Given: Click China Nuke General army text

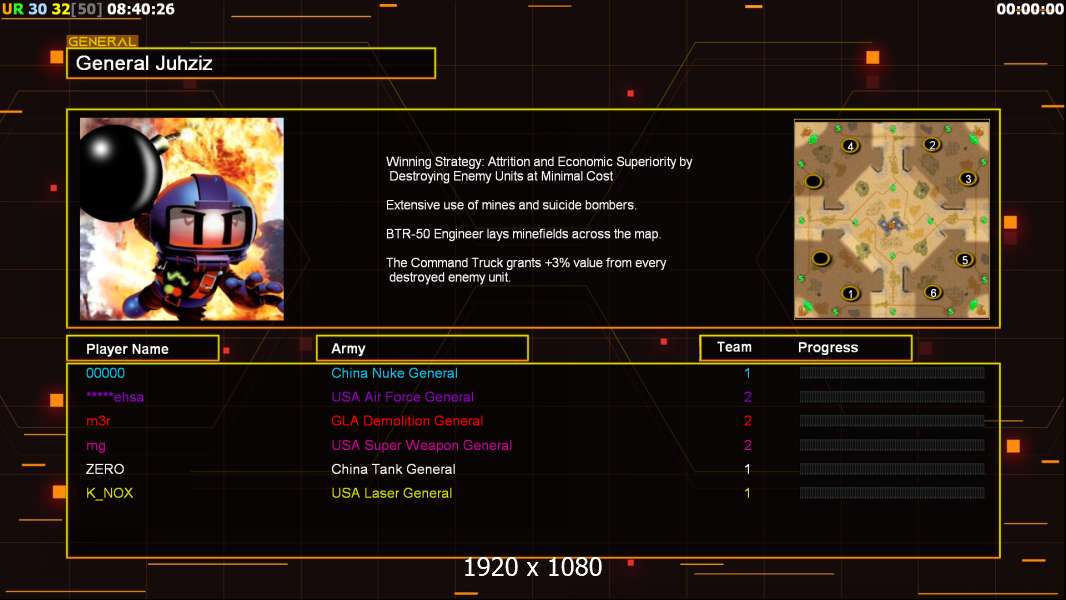Looking at the screenshot, I should pos(394,373).
